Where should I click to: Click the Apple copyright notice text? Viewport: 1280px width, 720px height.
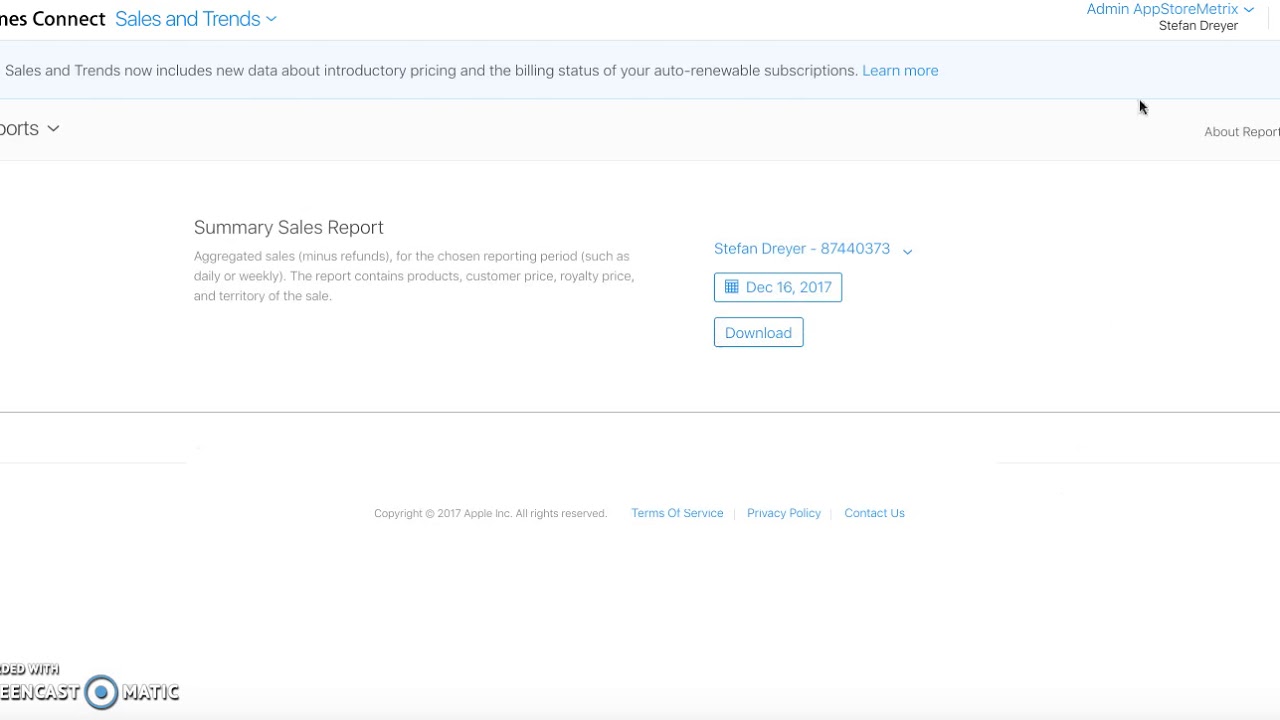(x=490, y=513)
